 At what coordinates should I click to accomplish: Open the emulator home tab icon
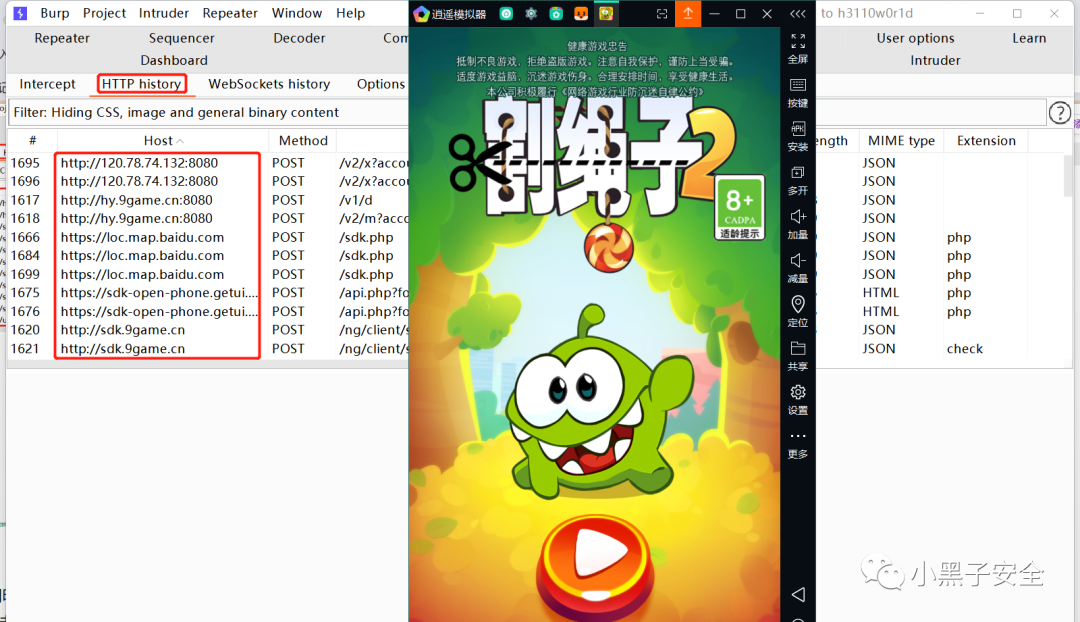(x=506, y=13)
